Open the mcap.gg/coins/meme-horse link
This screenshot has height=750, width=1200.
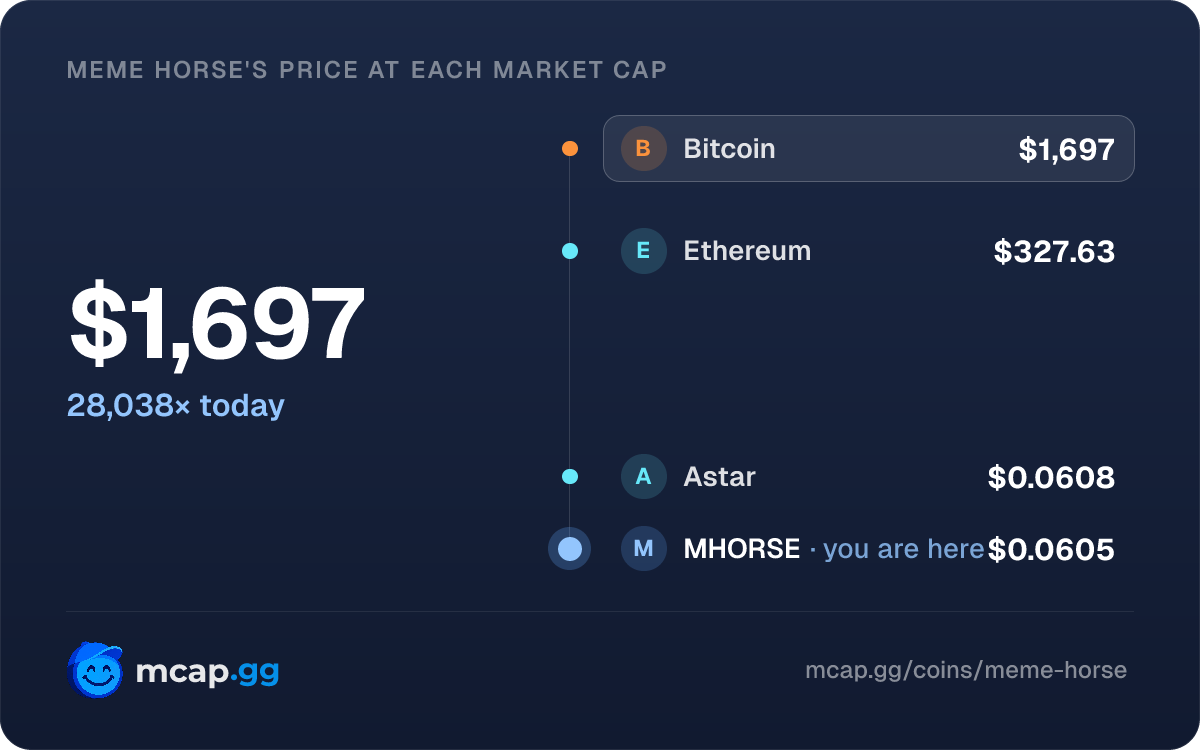966,670
